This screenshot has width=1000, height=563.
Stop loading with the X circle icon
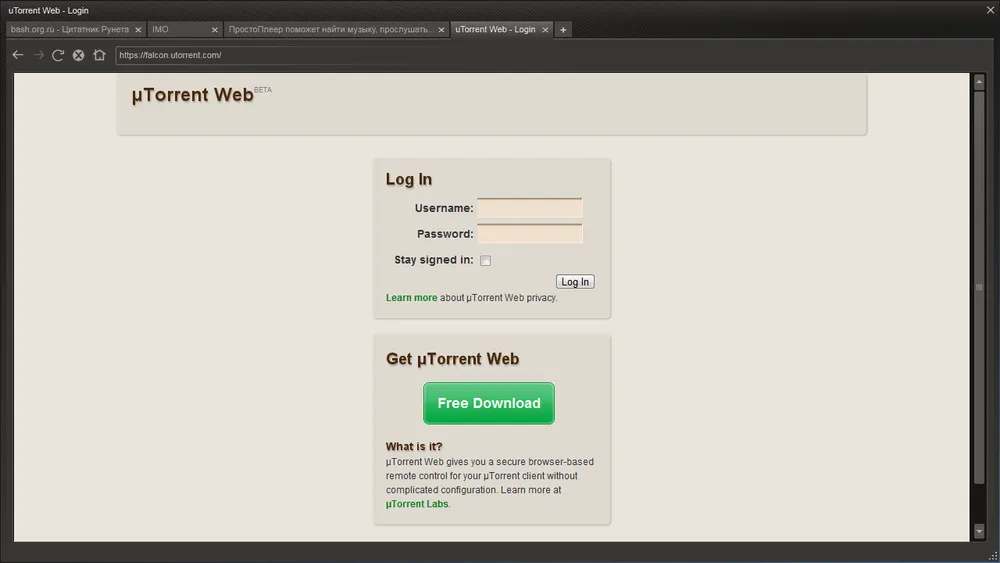78,55
